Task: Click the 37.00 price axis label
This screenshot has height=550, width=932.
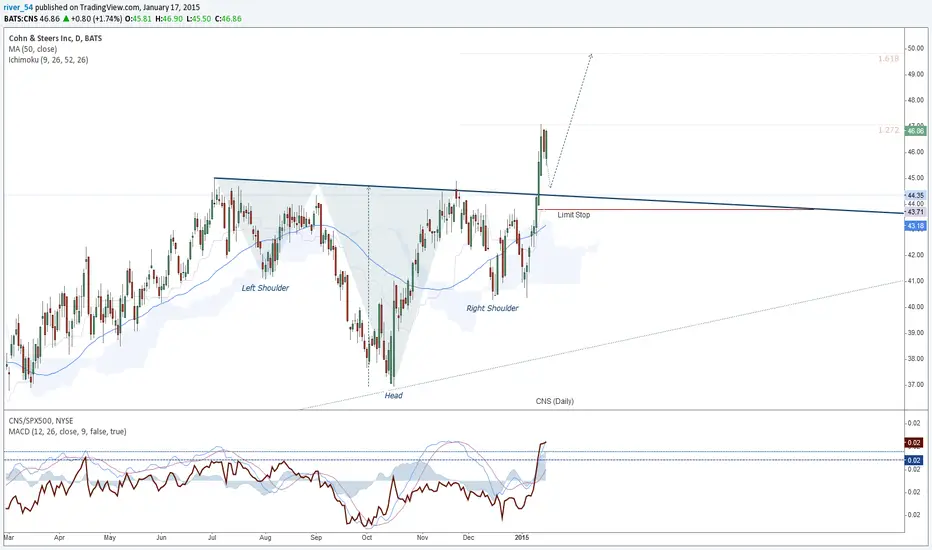Action: pos(915,385)
